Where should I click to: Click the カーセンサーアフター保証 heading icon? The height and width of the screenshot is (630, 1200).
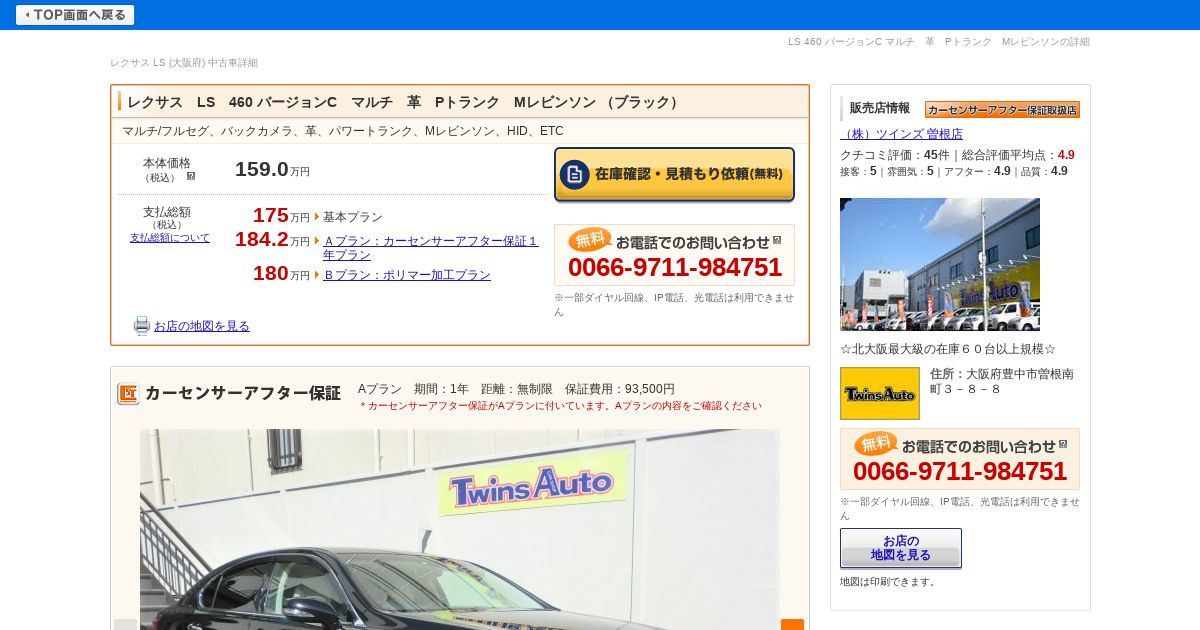coord(128,394)
